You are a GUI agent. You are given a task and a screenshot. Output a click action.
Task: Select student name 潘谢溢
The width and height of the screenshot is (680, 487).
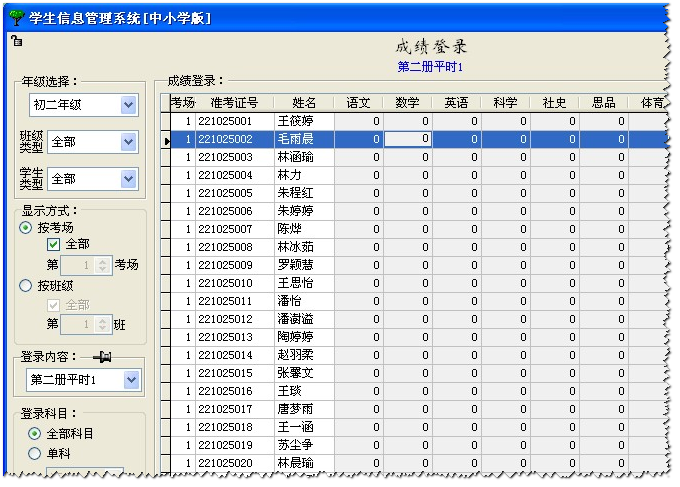click(295, 319)
